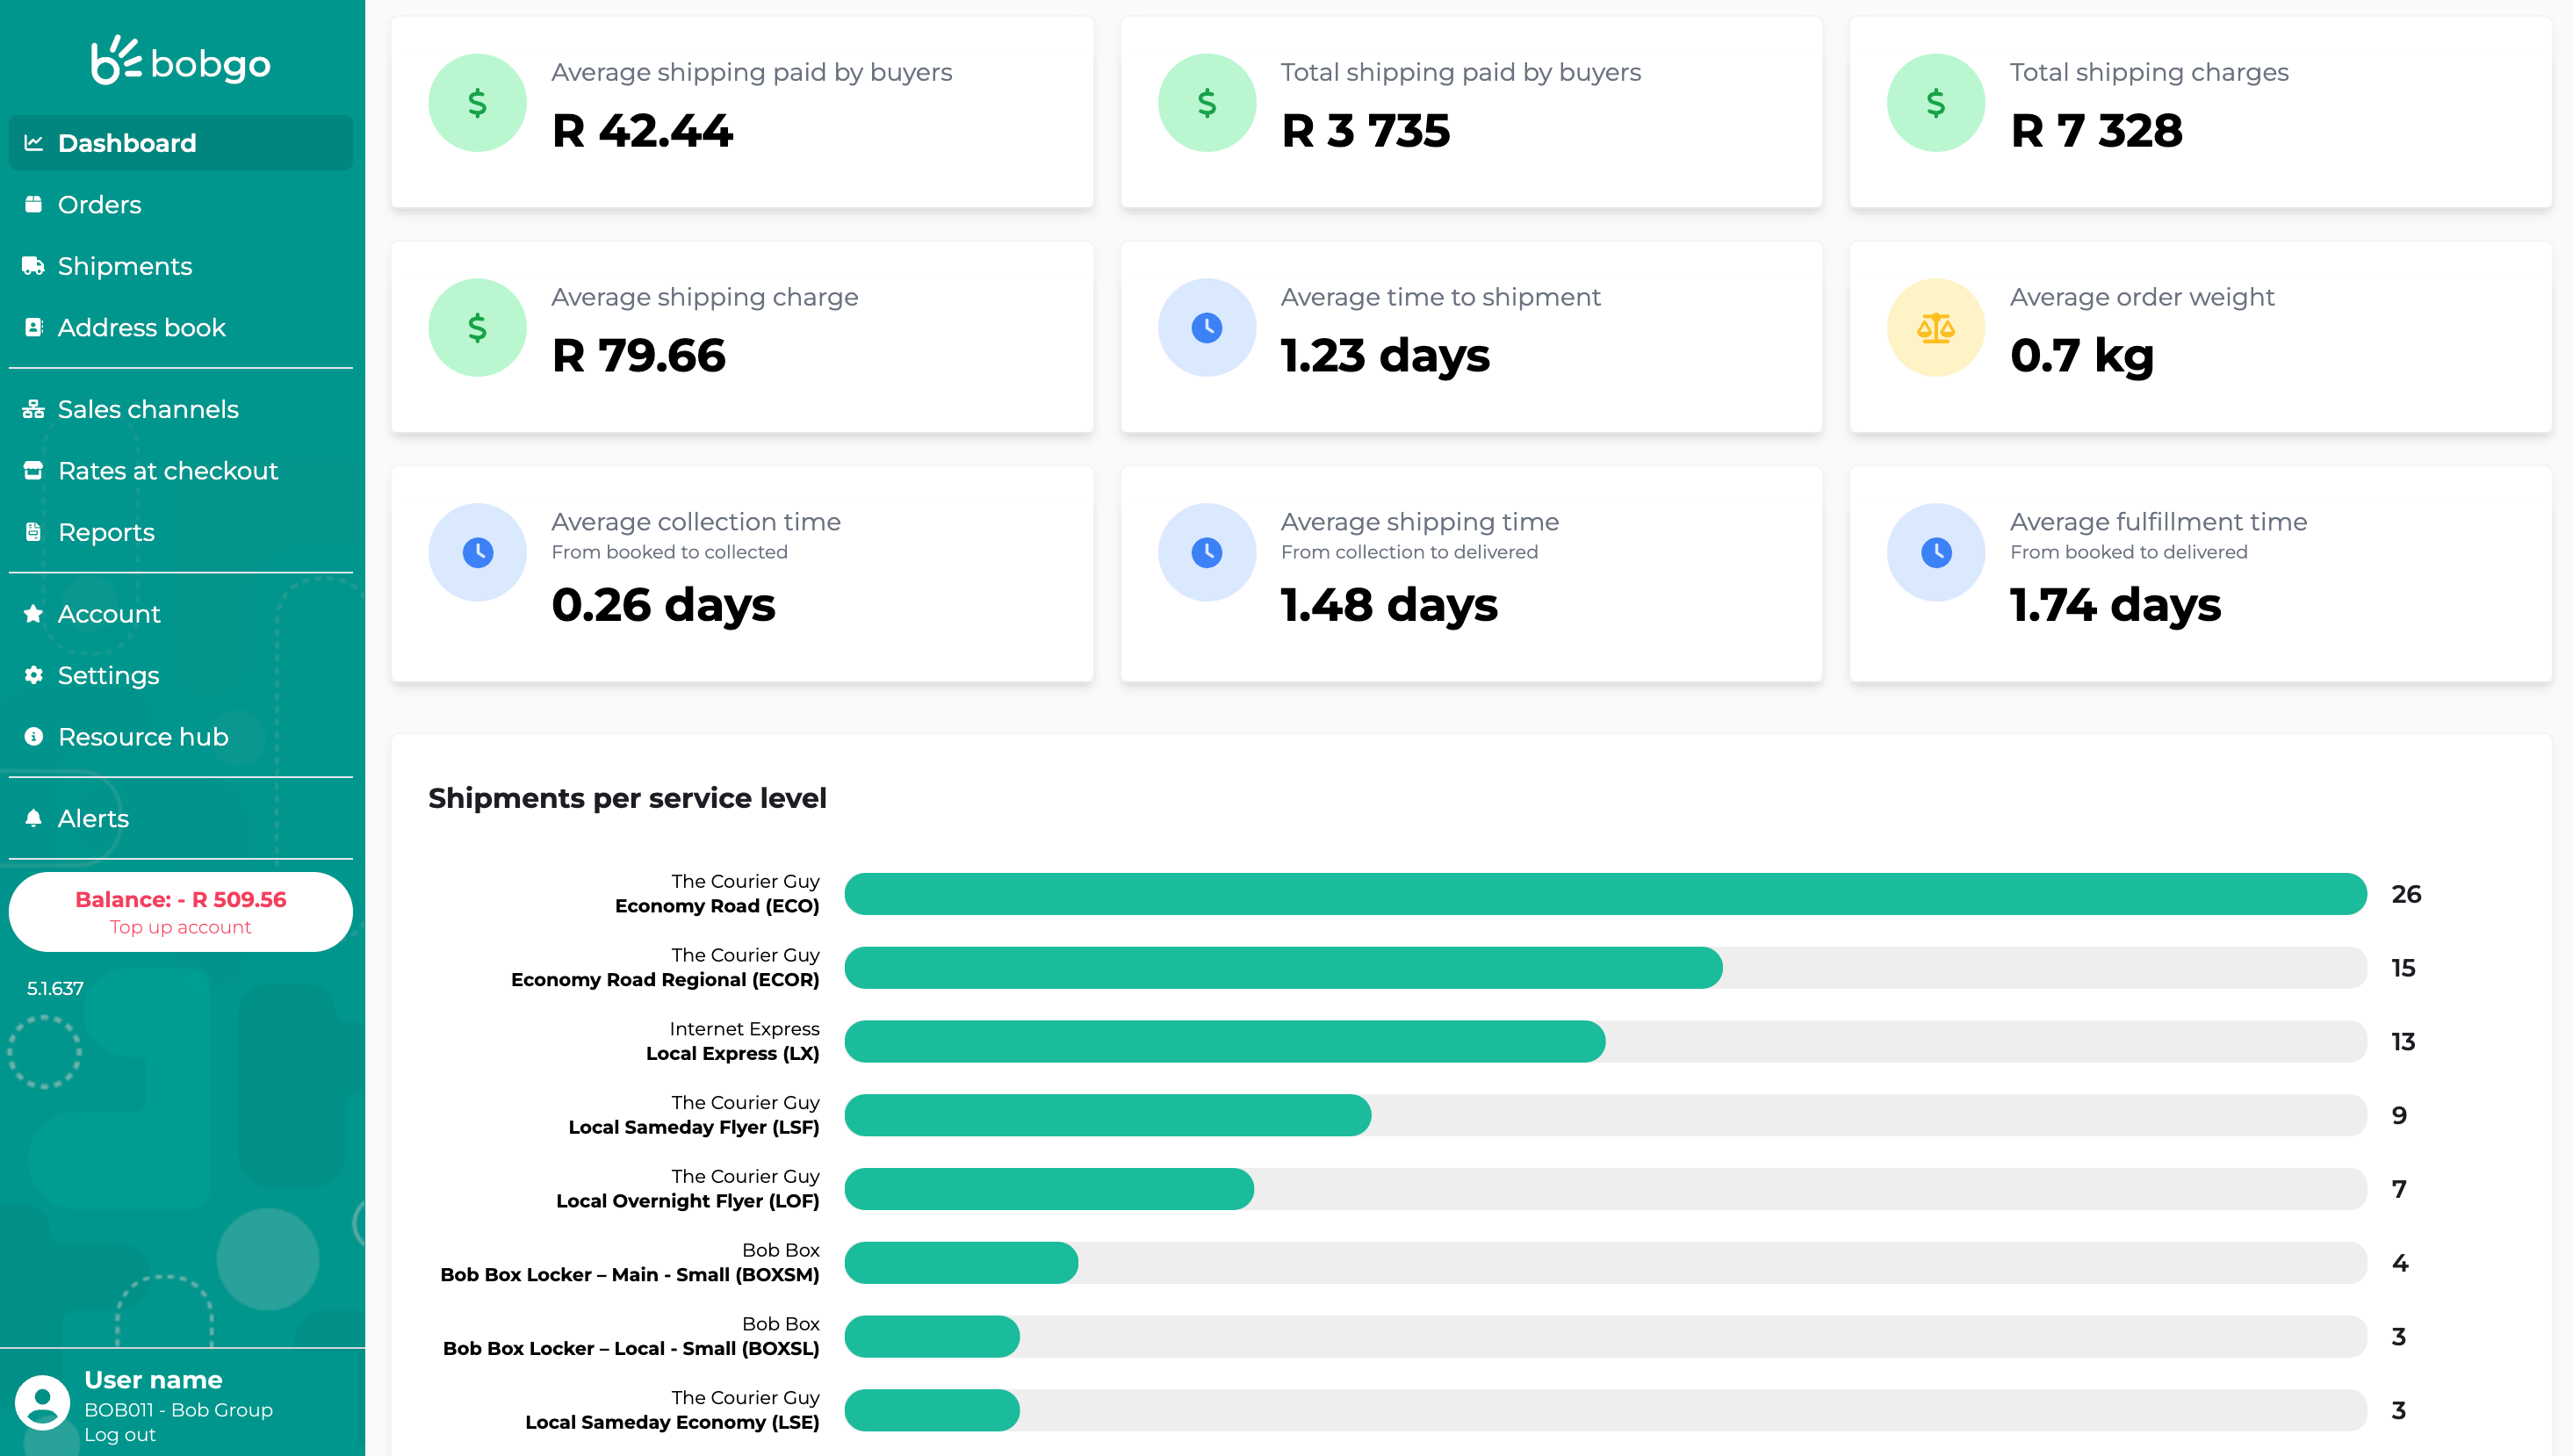This screenshot has height=1456, width=2573.
Task: Open the Address book
Action: pyautogui.click(x=181, y=327)
